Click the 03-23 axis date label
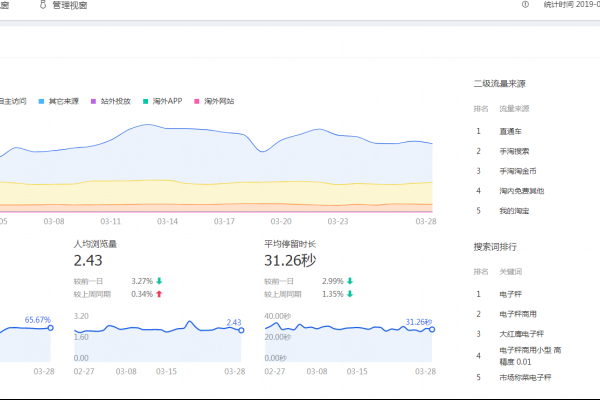 [x=338, y=222]
